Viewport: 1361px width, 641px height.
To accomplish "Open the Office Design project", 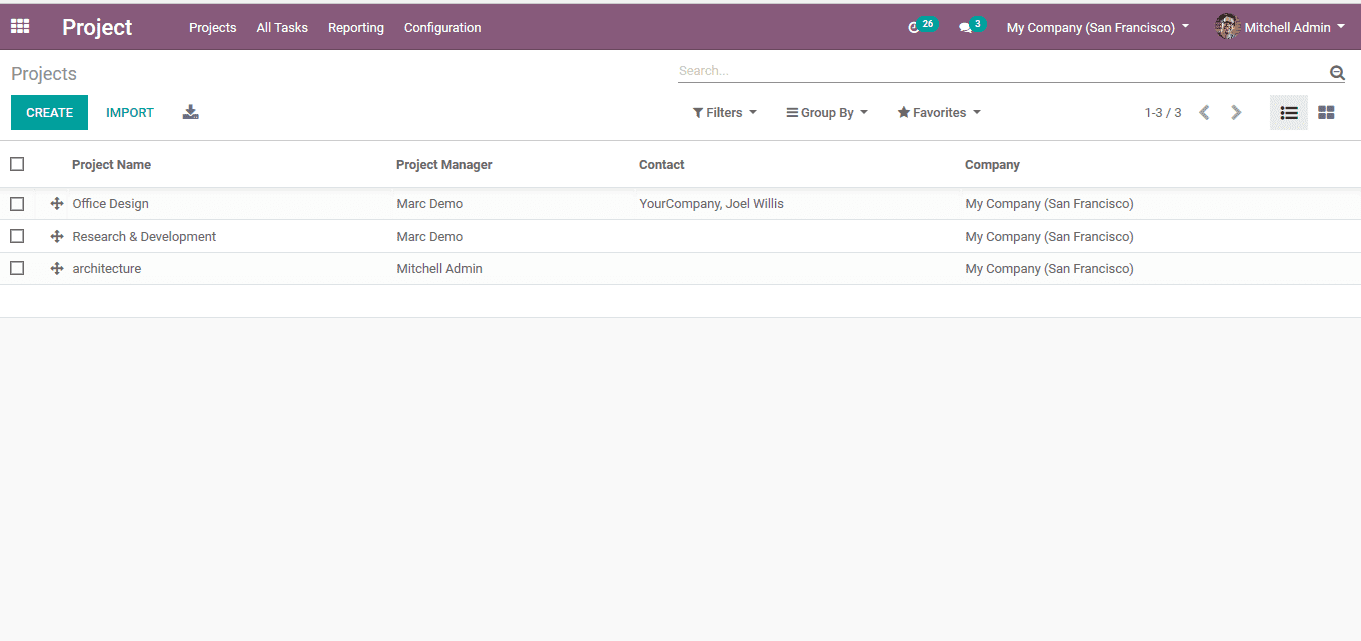I will [x=111, y=204].
